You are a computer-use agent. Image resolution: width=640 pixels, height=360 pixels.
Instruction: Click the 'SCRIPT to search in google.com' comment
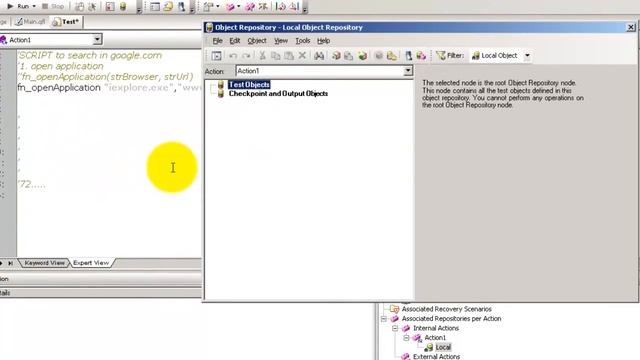coord(90,55)
